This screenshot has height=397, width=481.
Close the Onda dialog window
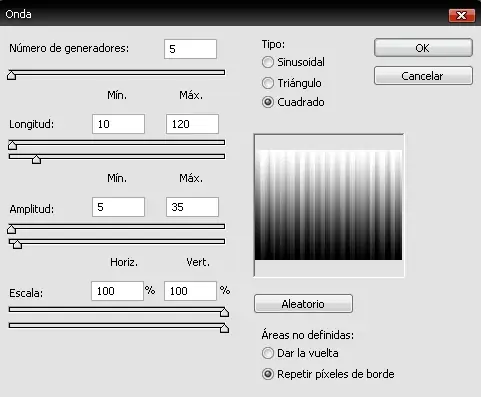pos(461,15)
